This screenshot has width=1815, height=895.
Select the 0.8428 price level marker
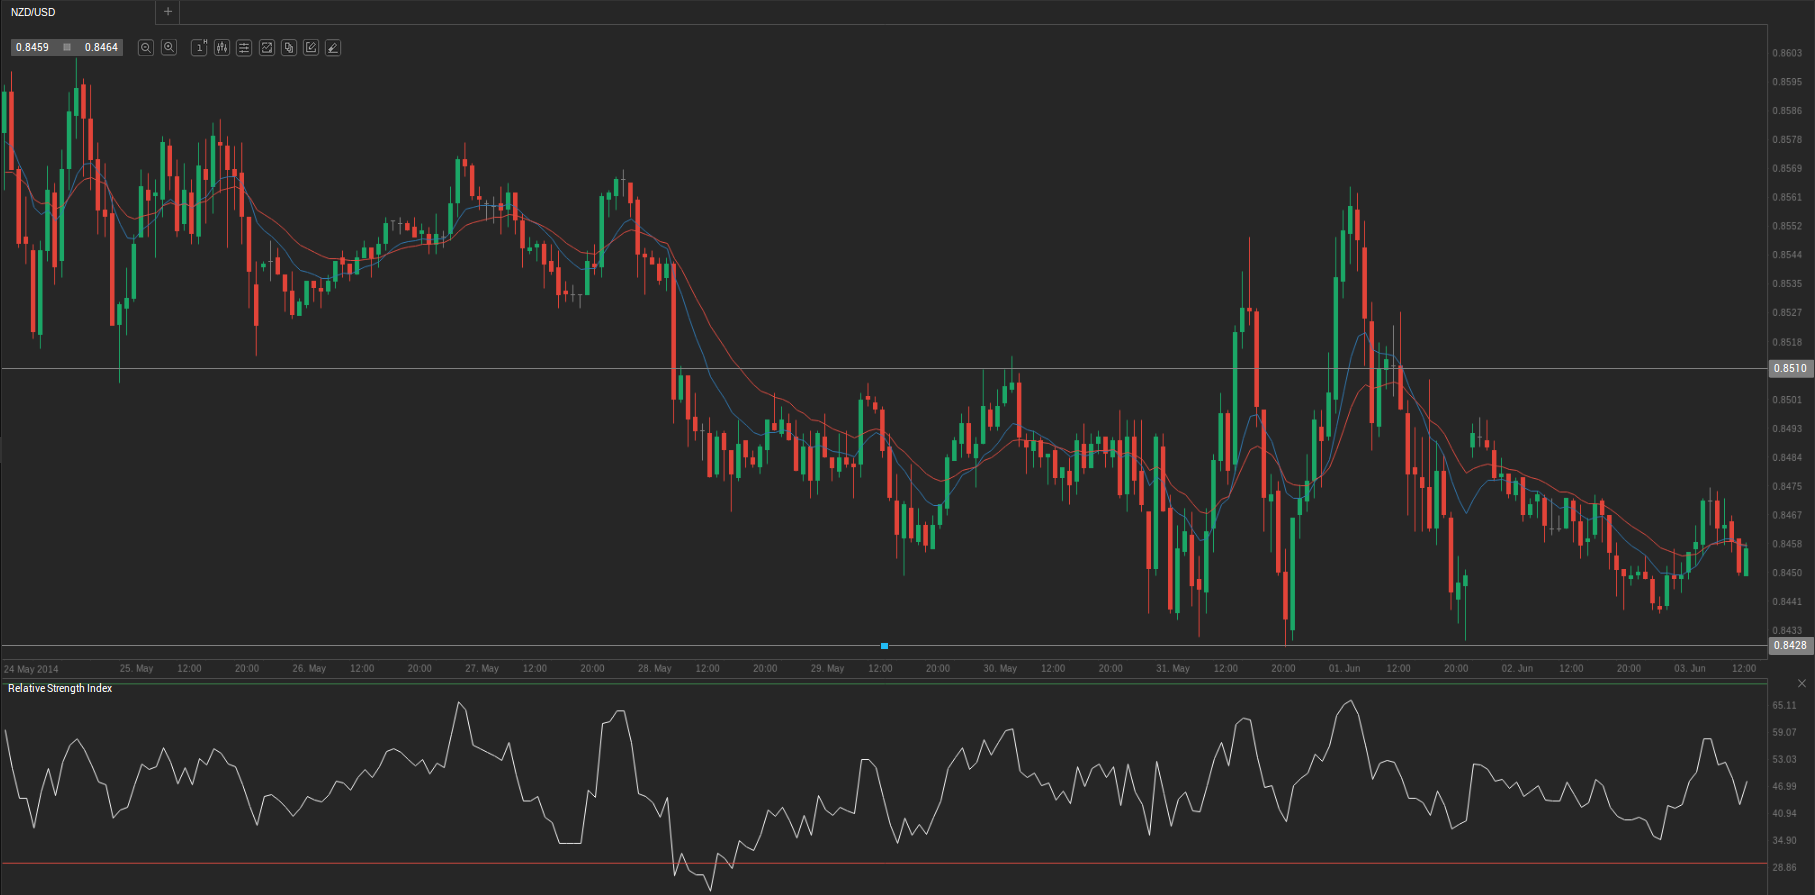click(1790, 646)
